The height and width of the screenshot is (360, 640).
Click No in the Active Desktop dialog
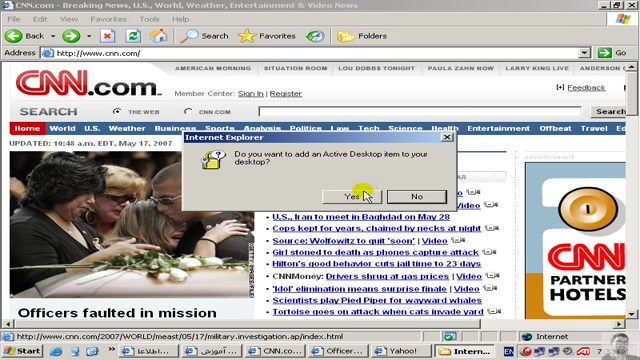pyautogui.click(x=417, y=197)
